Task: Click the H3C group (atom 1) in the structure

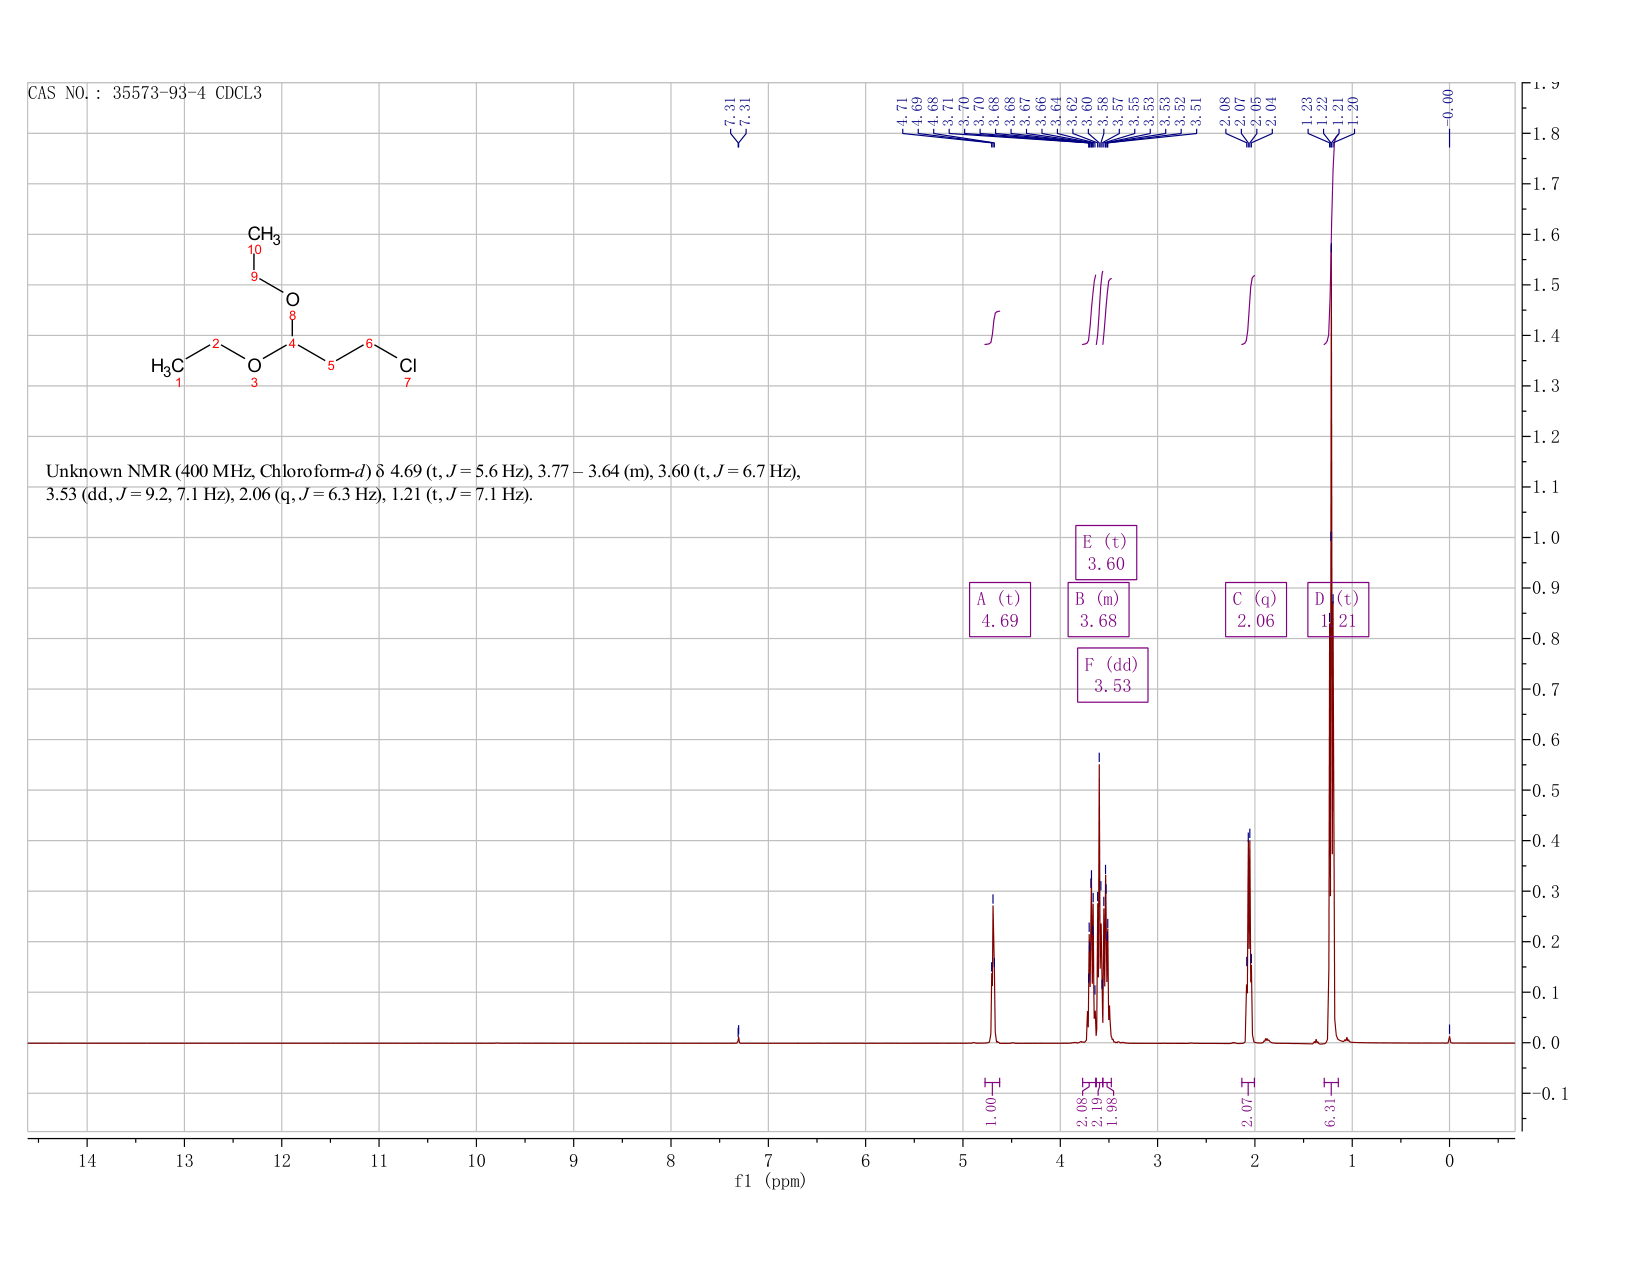Action: [167, 367]
